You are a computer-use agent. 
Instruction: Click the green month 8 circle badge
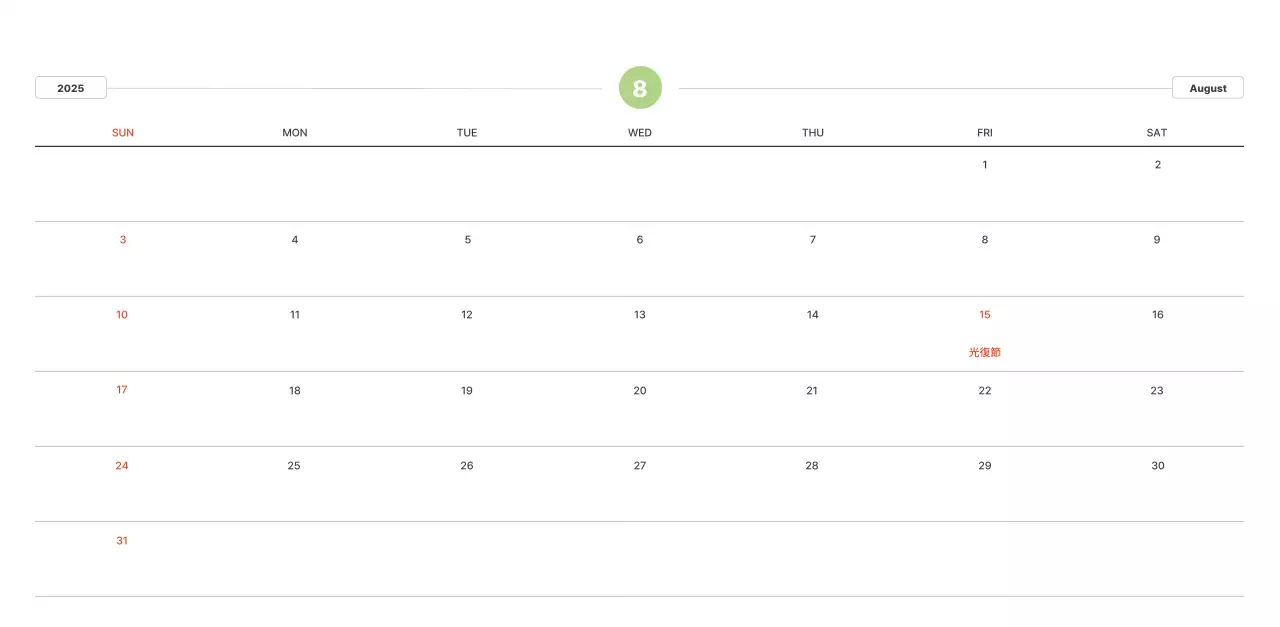pos(640,88)
